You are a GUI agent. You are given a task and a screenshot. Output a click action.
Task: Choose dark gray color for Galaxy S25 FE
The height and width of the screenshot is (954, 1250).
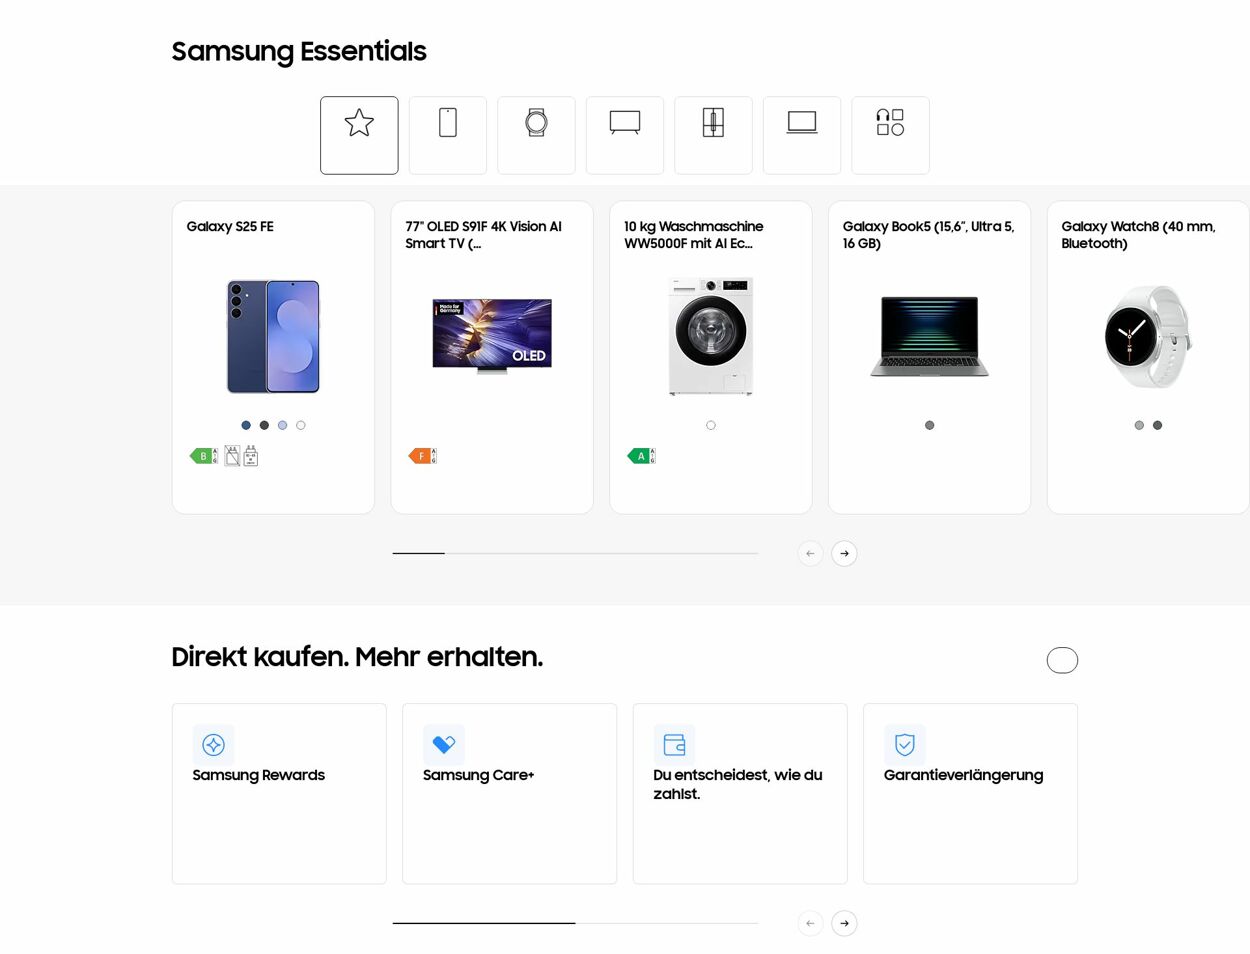coord(264,425)
